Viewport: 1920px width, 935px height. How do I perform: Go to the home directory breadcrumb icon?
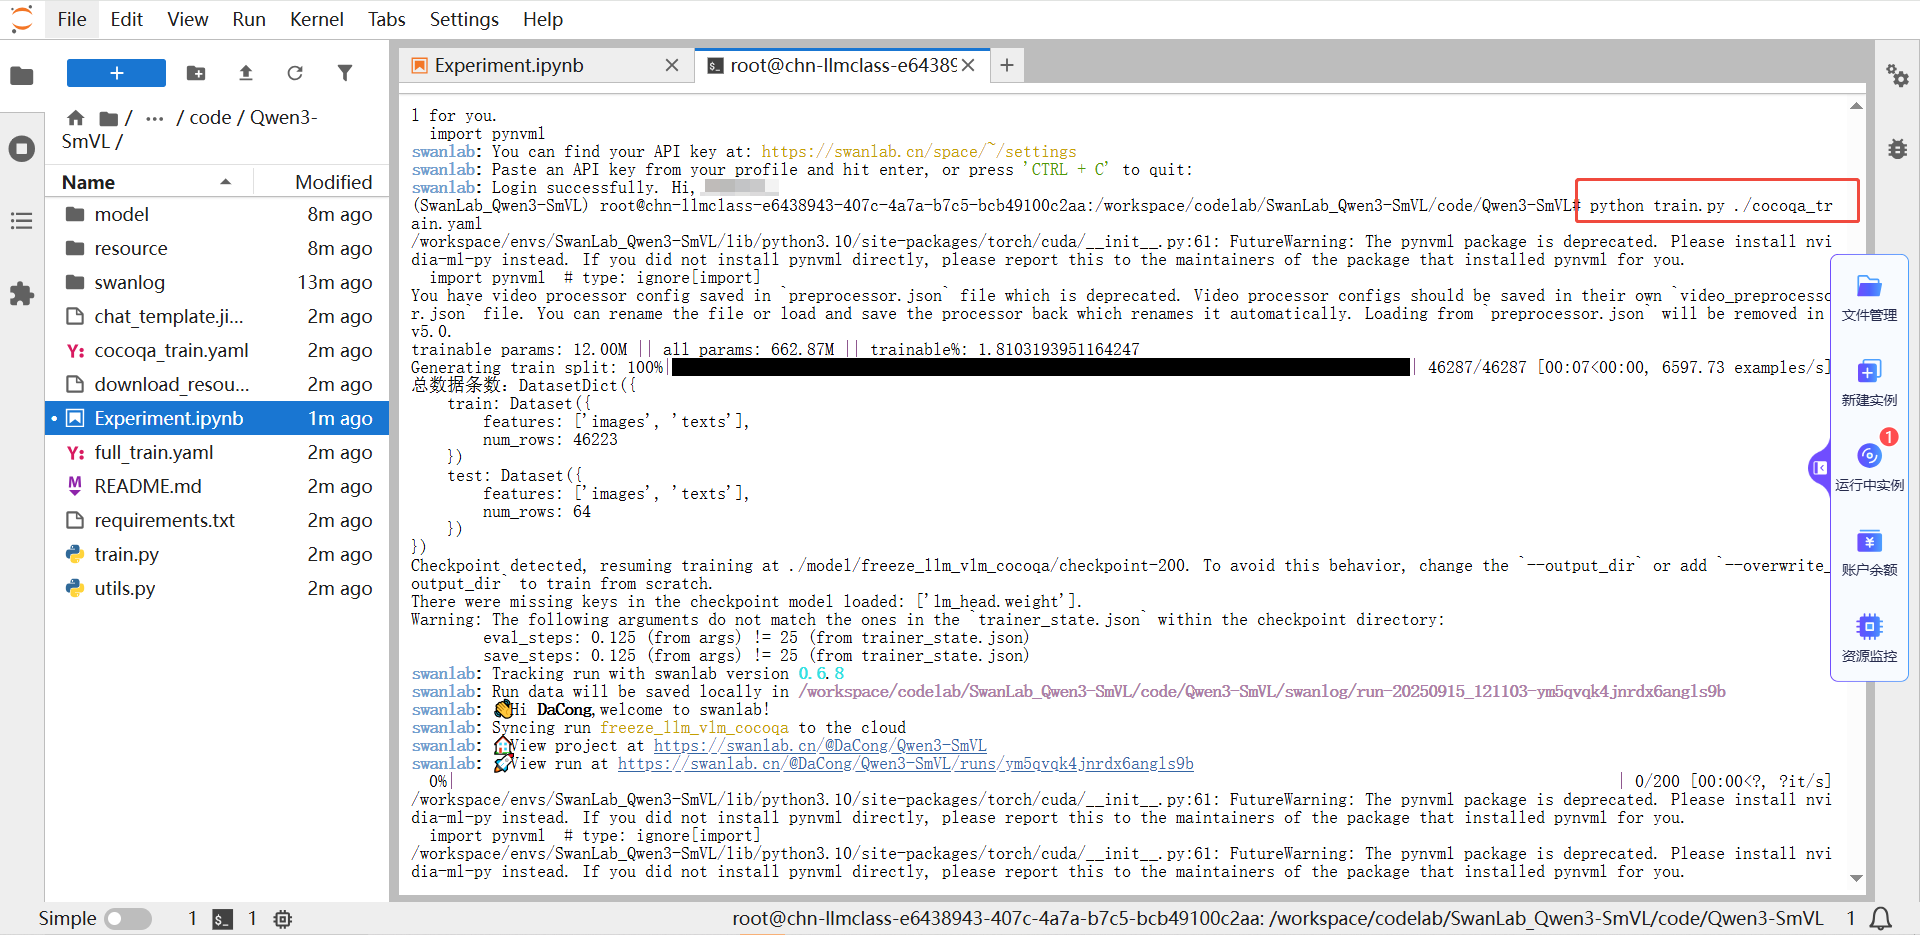coord(76,118)
